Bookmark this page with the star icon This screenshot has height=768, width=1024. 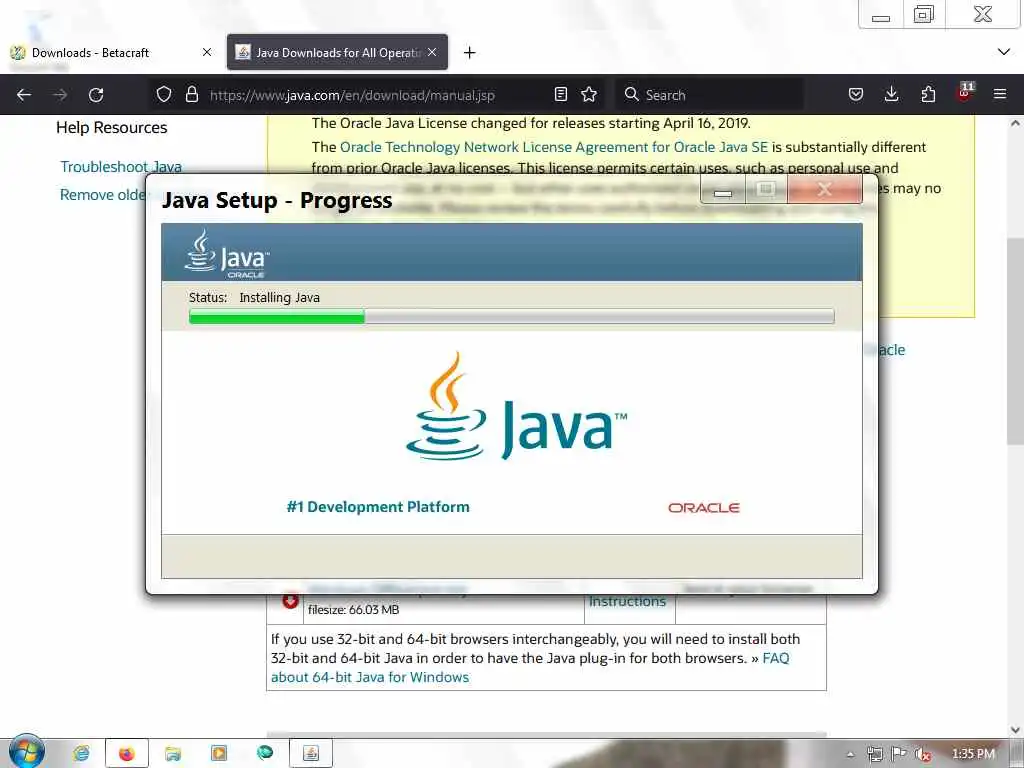coord(589,94)
